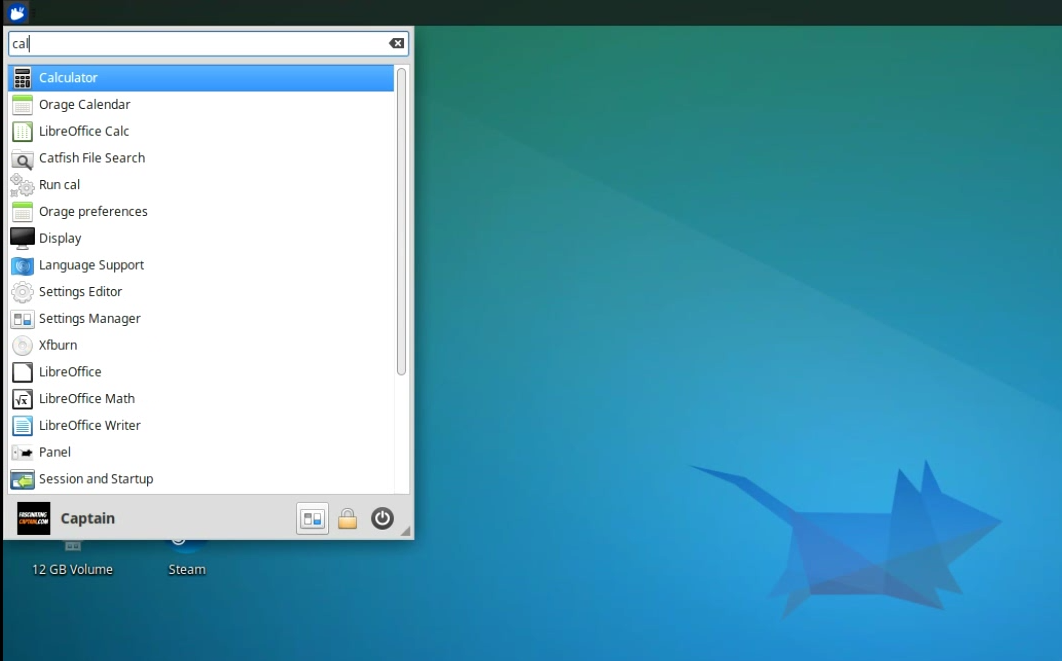Open "Session and Startup" entry

pyautogui.click(x=96, y=479)
